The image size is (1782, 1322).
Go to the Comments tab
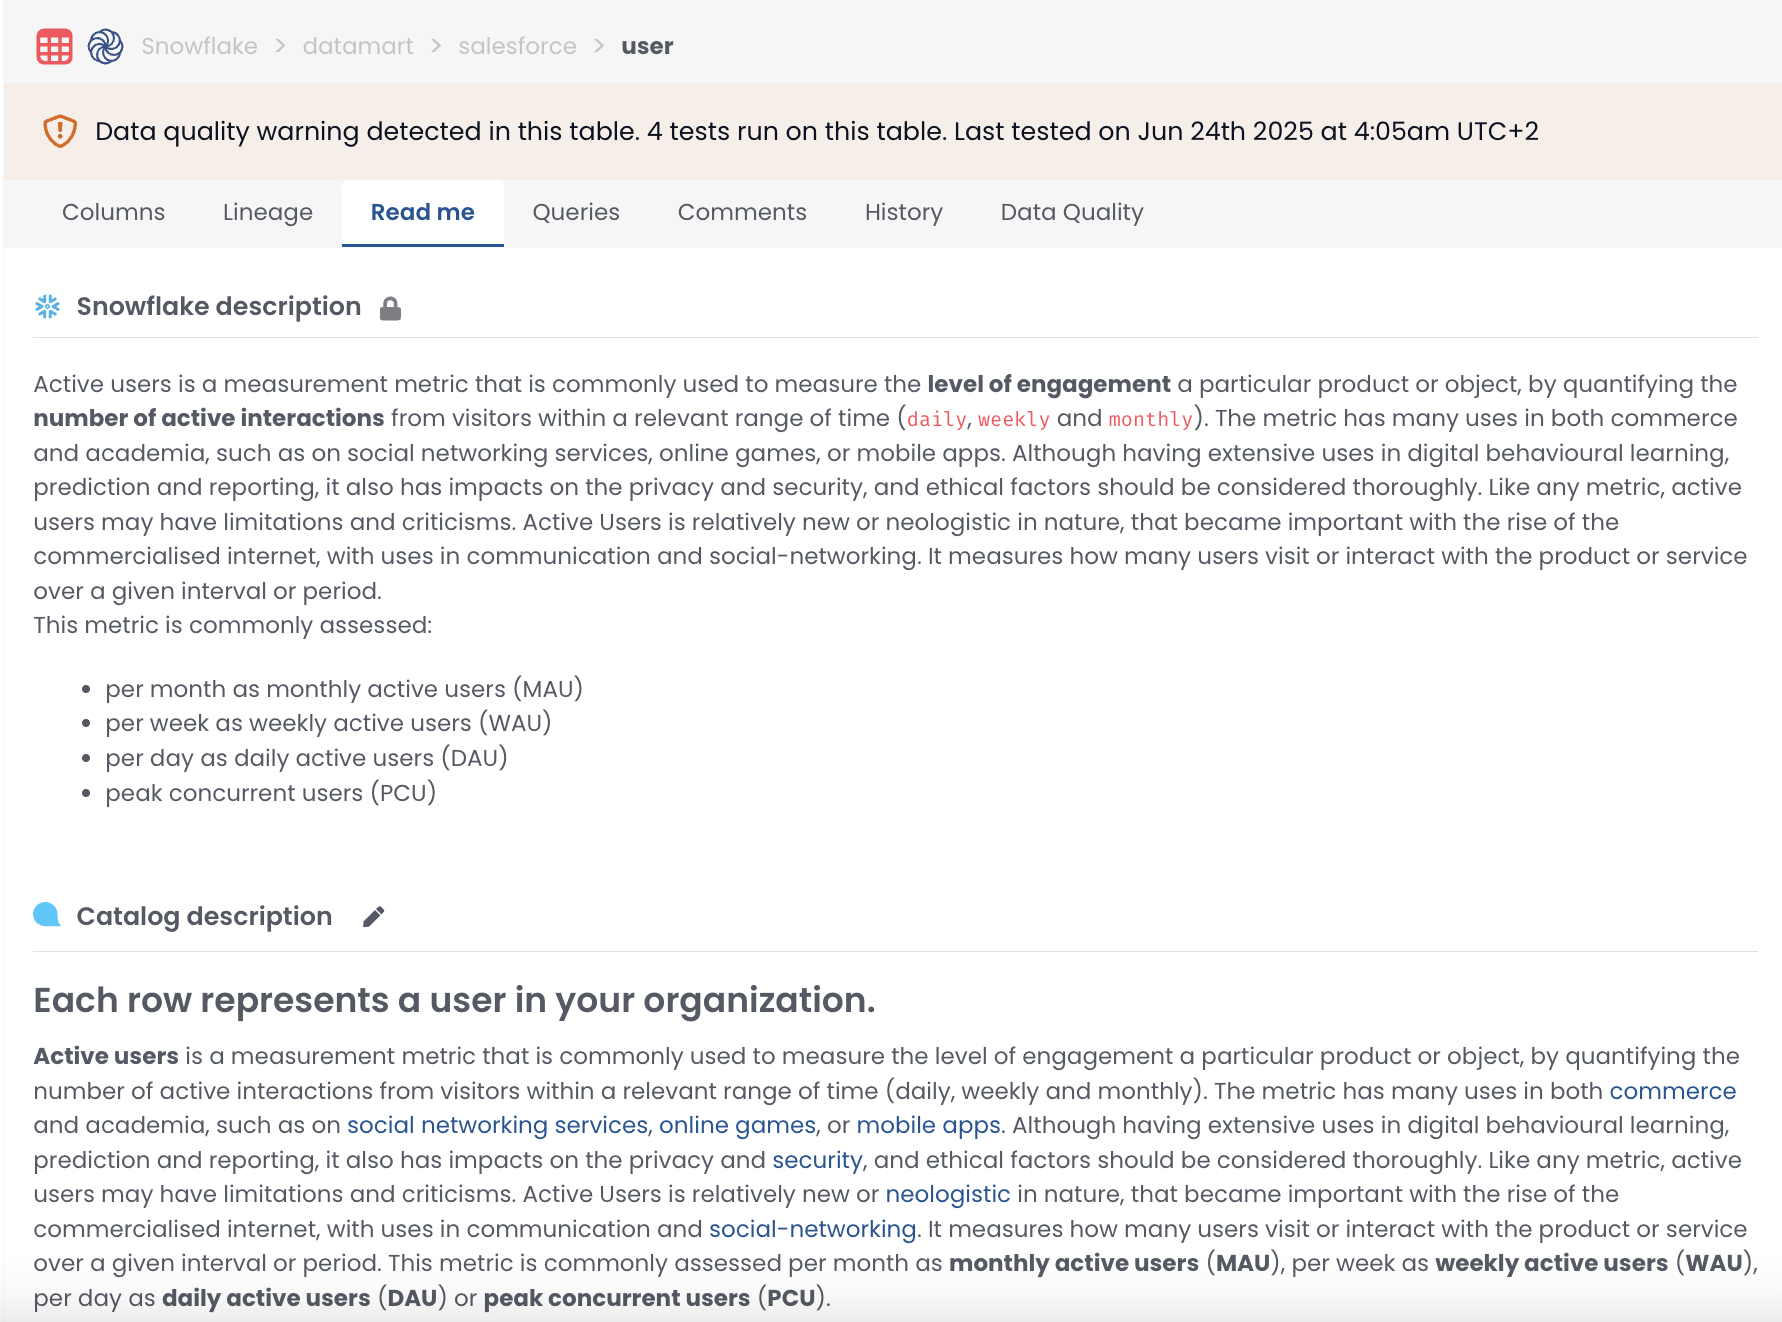coord(741,212)
